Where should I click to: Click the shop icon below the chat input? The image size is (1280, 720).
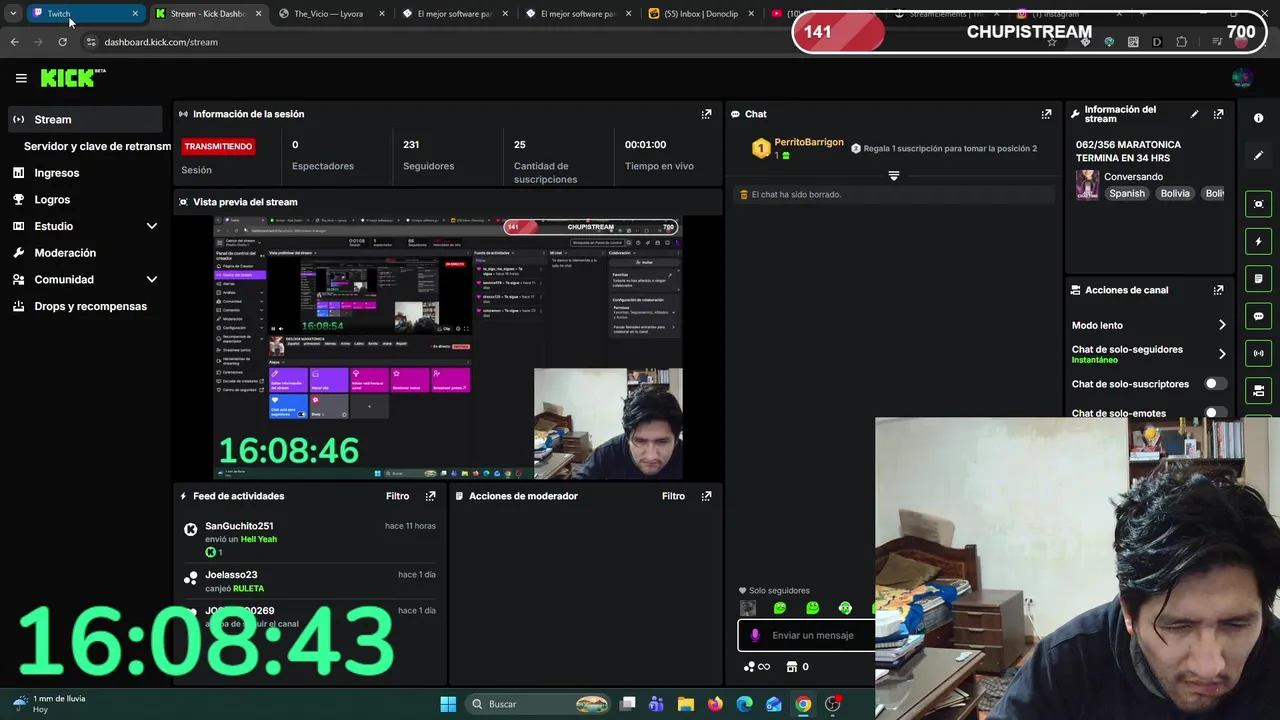[x=791, y=667]
